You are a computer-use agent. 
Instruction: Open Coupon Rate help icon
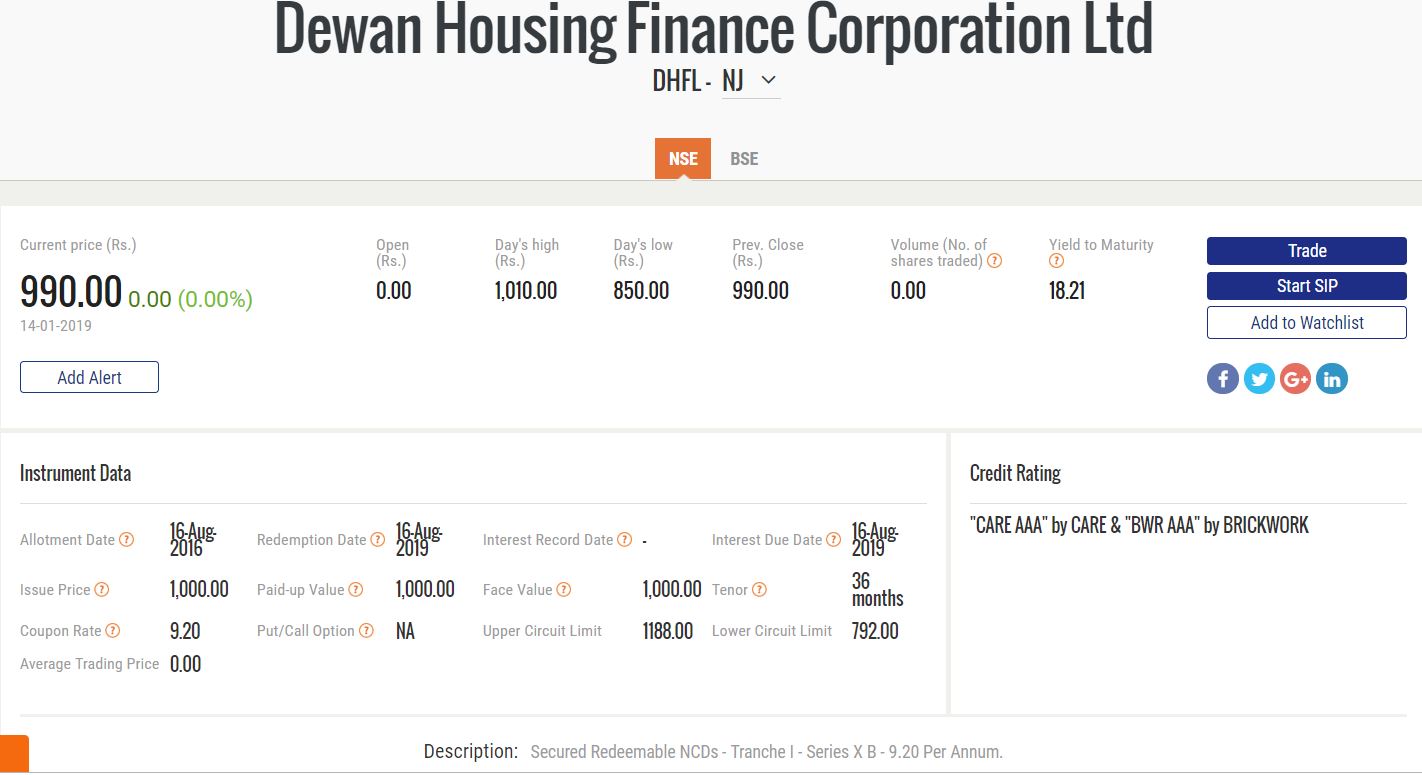113,631
